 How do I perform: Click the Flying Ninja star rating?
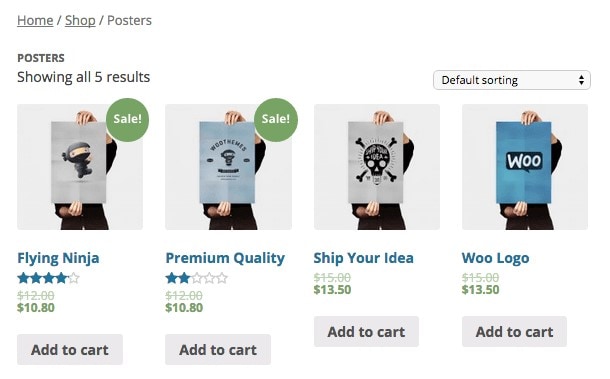(x=49, y=278)
